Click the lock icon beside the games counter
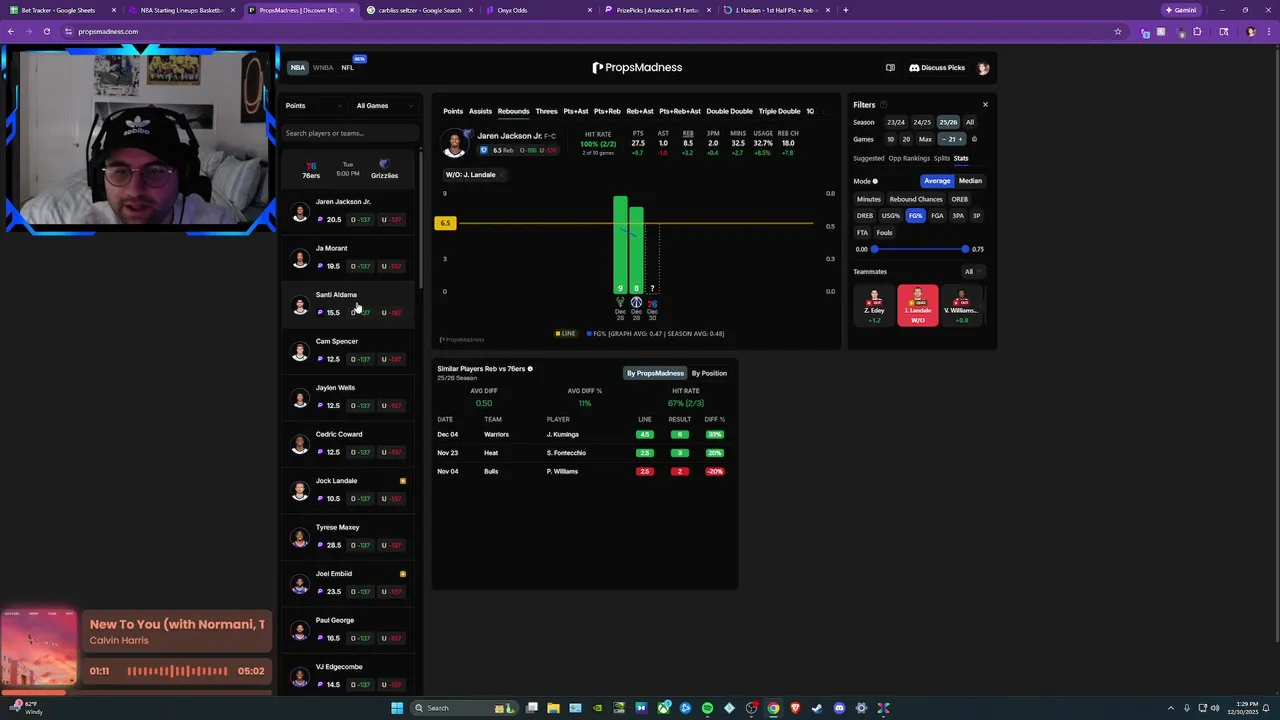This screenshot has width=1280, height=720. (974, 139)
